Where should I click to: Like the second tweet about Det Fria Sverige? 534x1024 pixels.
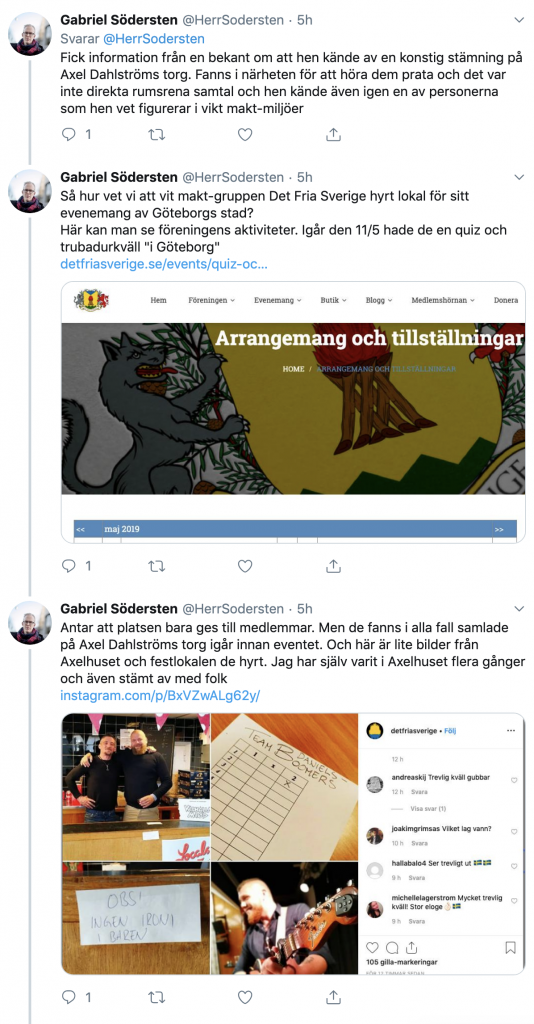(x=245, y=566)
